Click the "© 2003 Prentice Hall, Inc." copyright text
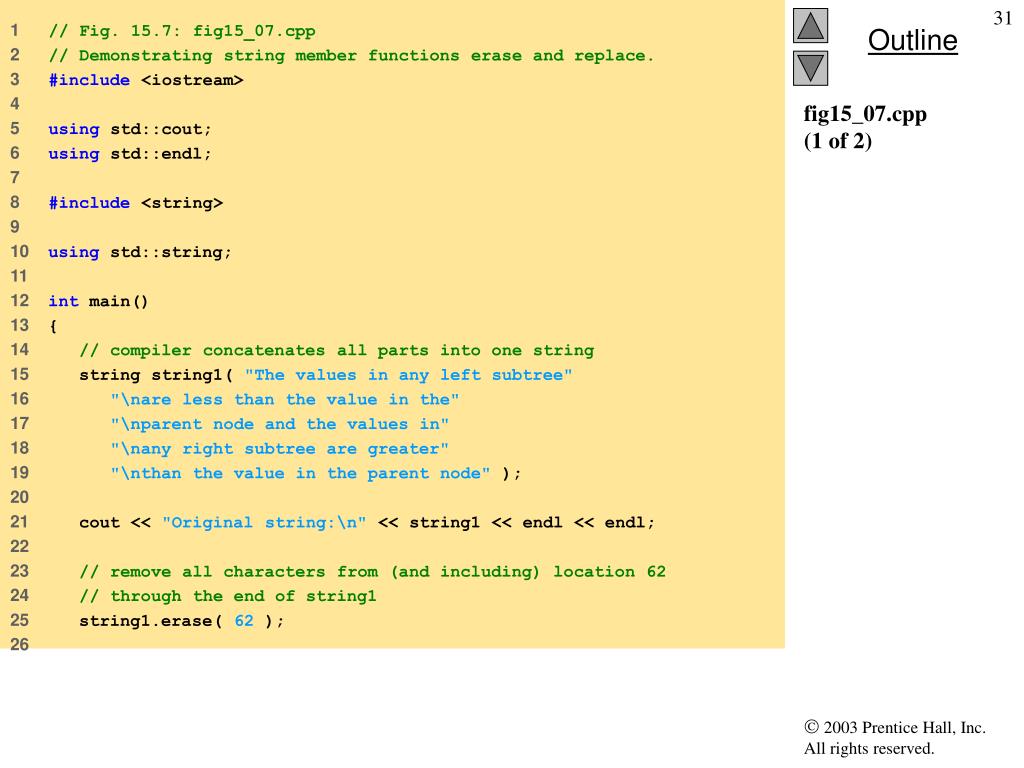 coord(895,728)
